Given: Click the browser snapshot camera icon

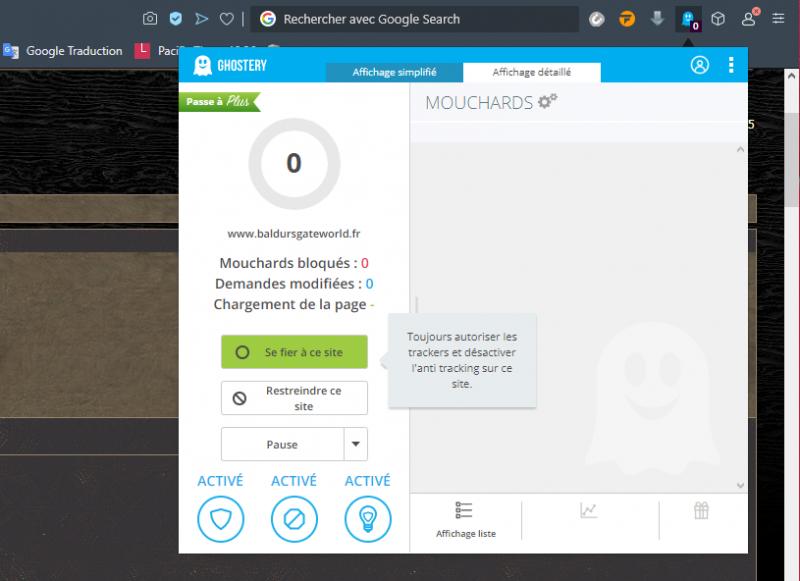Looking at the screenshot, I should pyautogui.click(x=149, y=19).
